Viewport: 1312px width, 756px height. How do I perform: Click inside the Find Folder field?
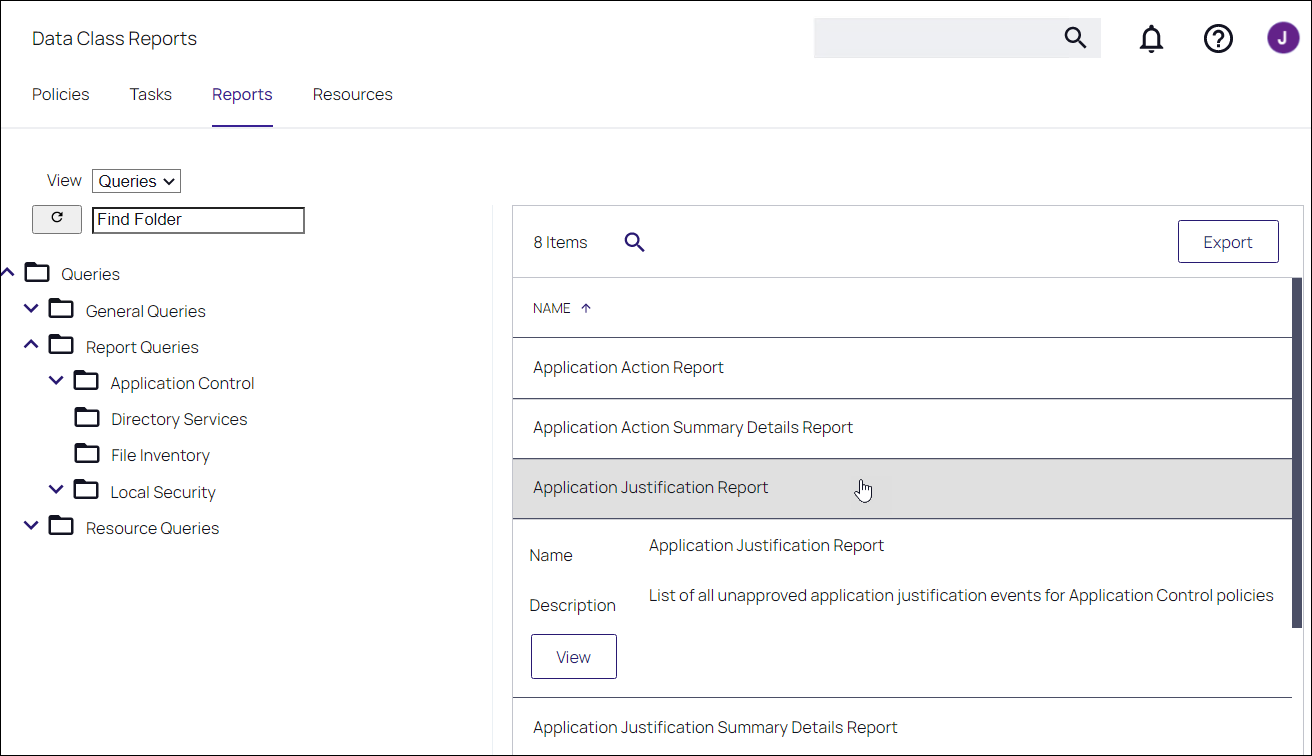tap(197, 219)
